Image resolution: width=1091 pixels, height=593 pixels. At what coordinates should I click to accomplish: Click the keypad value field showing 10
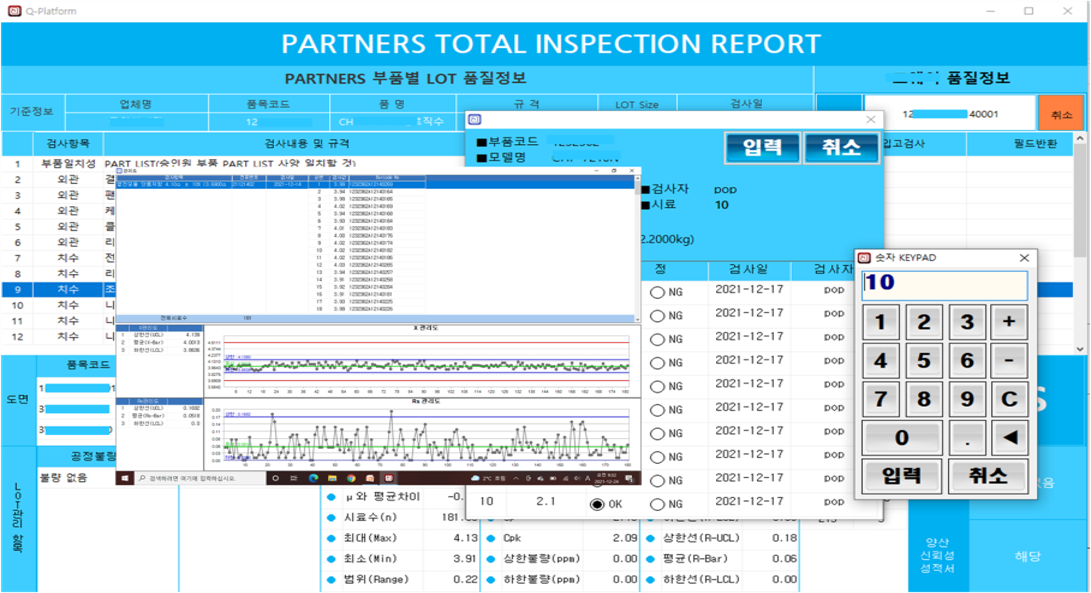(x=944, y=285)
